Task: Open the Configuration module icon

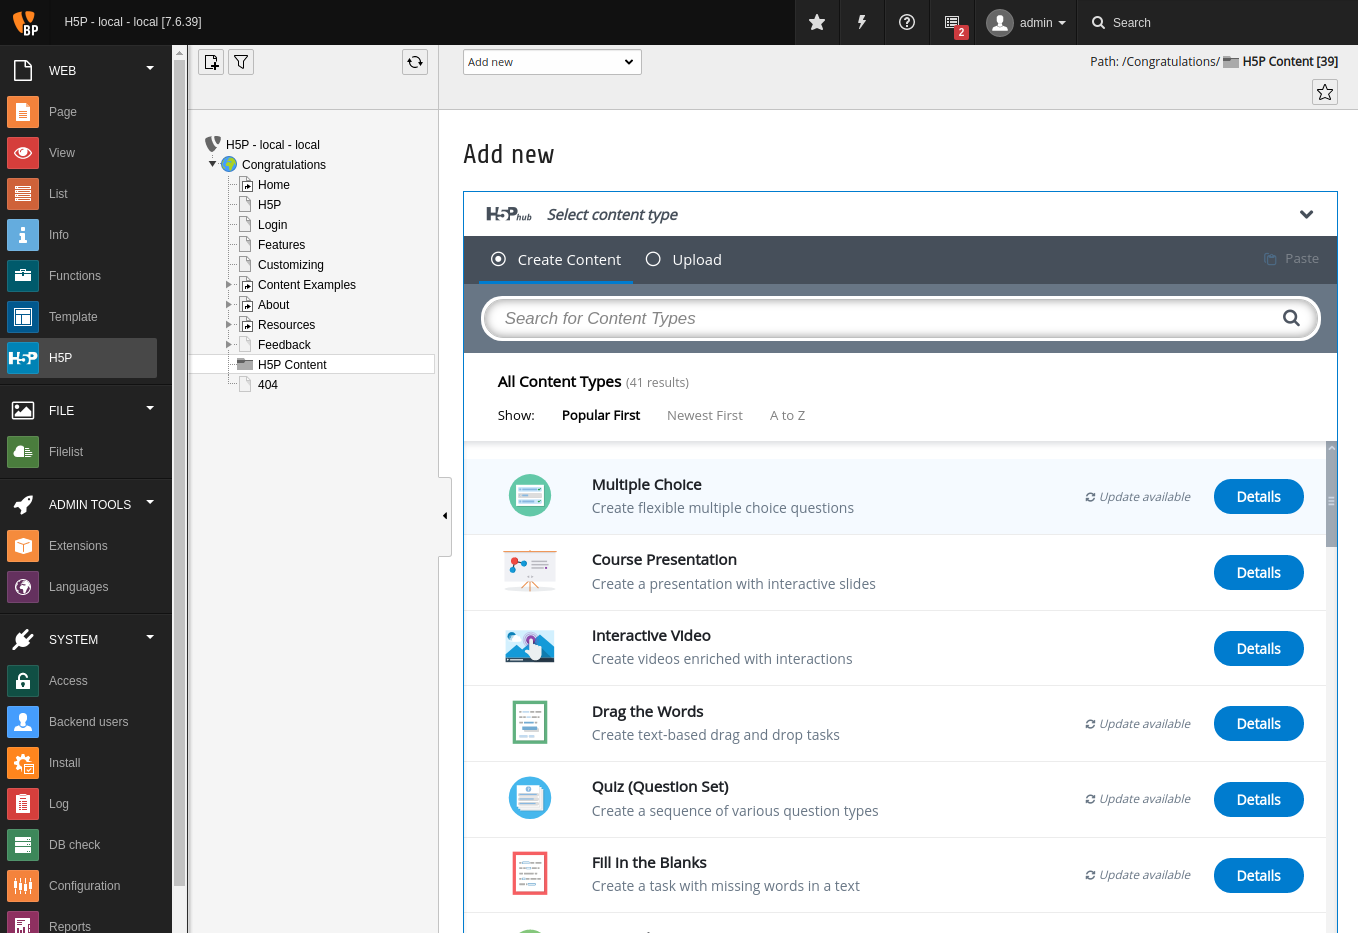Action: click(x=23, y=886)
